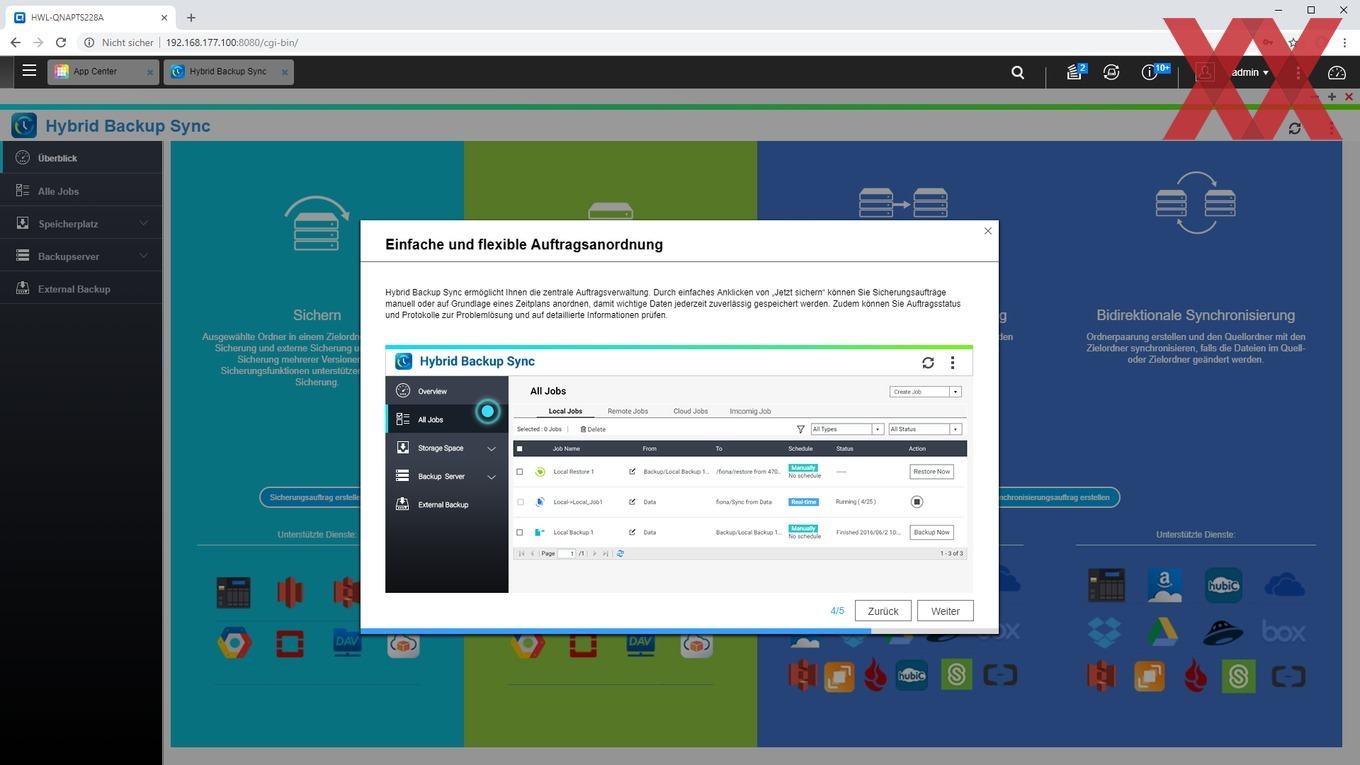Reload the browser page

[61, 43]
